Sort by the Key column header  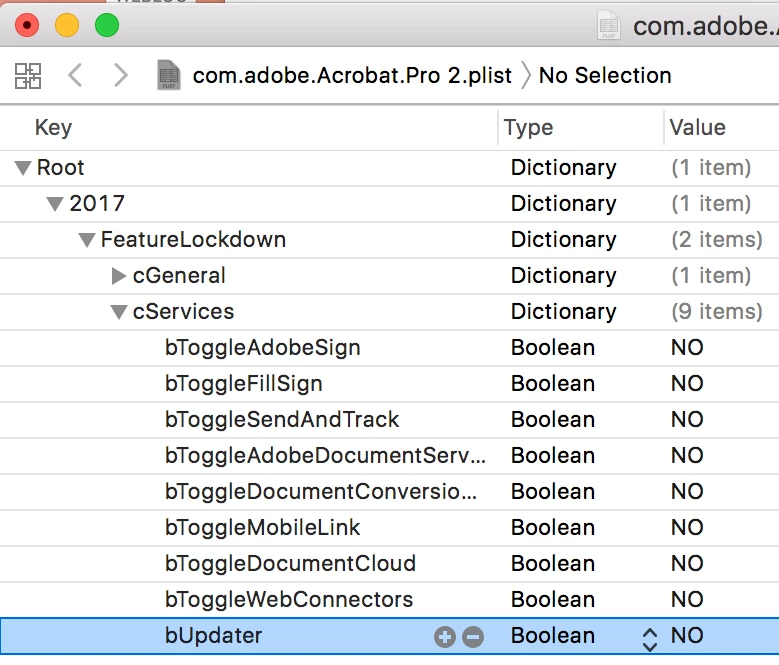pos(53,128)
